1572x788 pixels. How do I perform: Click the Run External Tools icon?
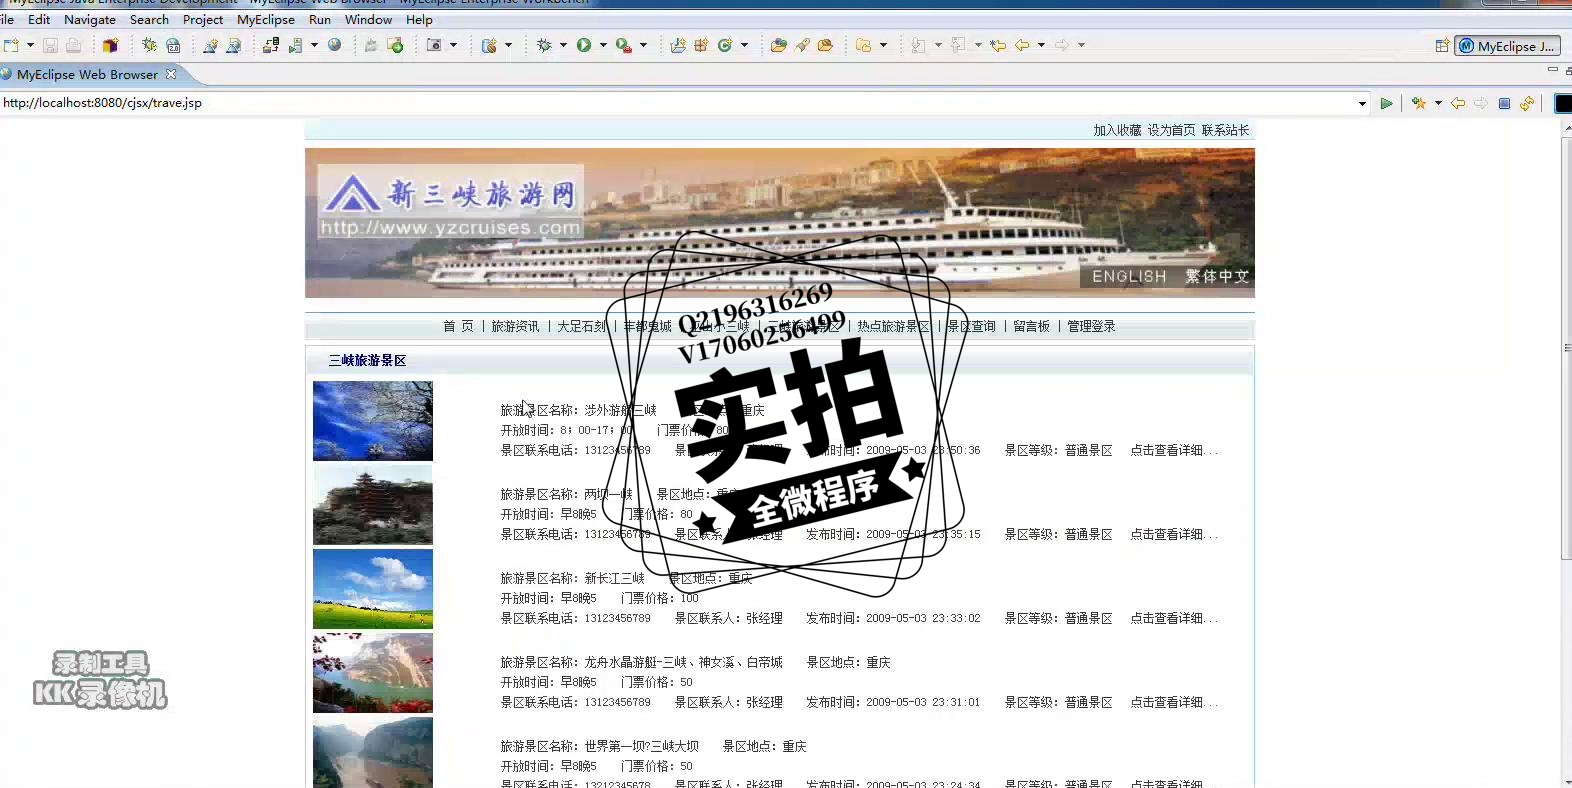[623, 45]
